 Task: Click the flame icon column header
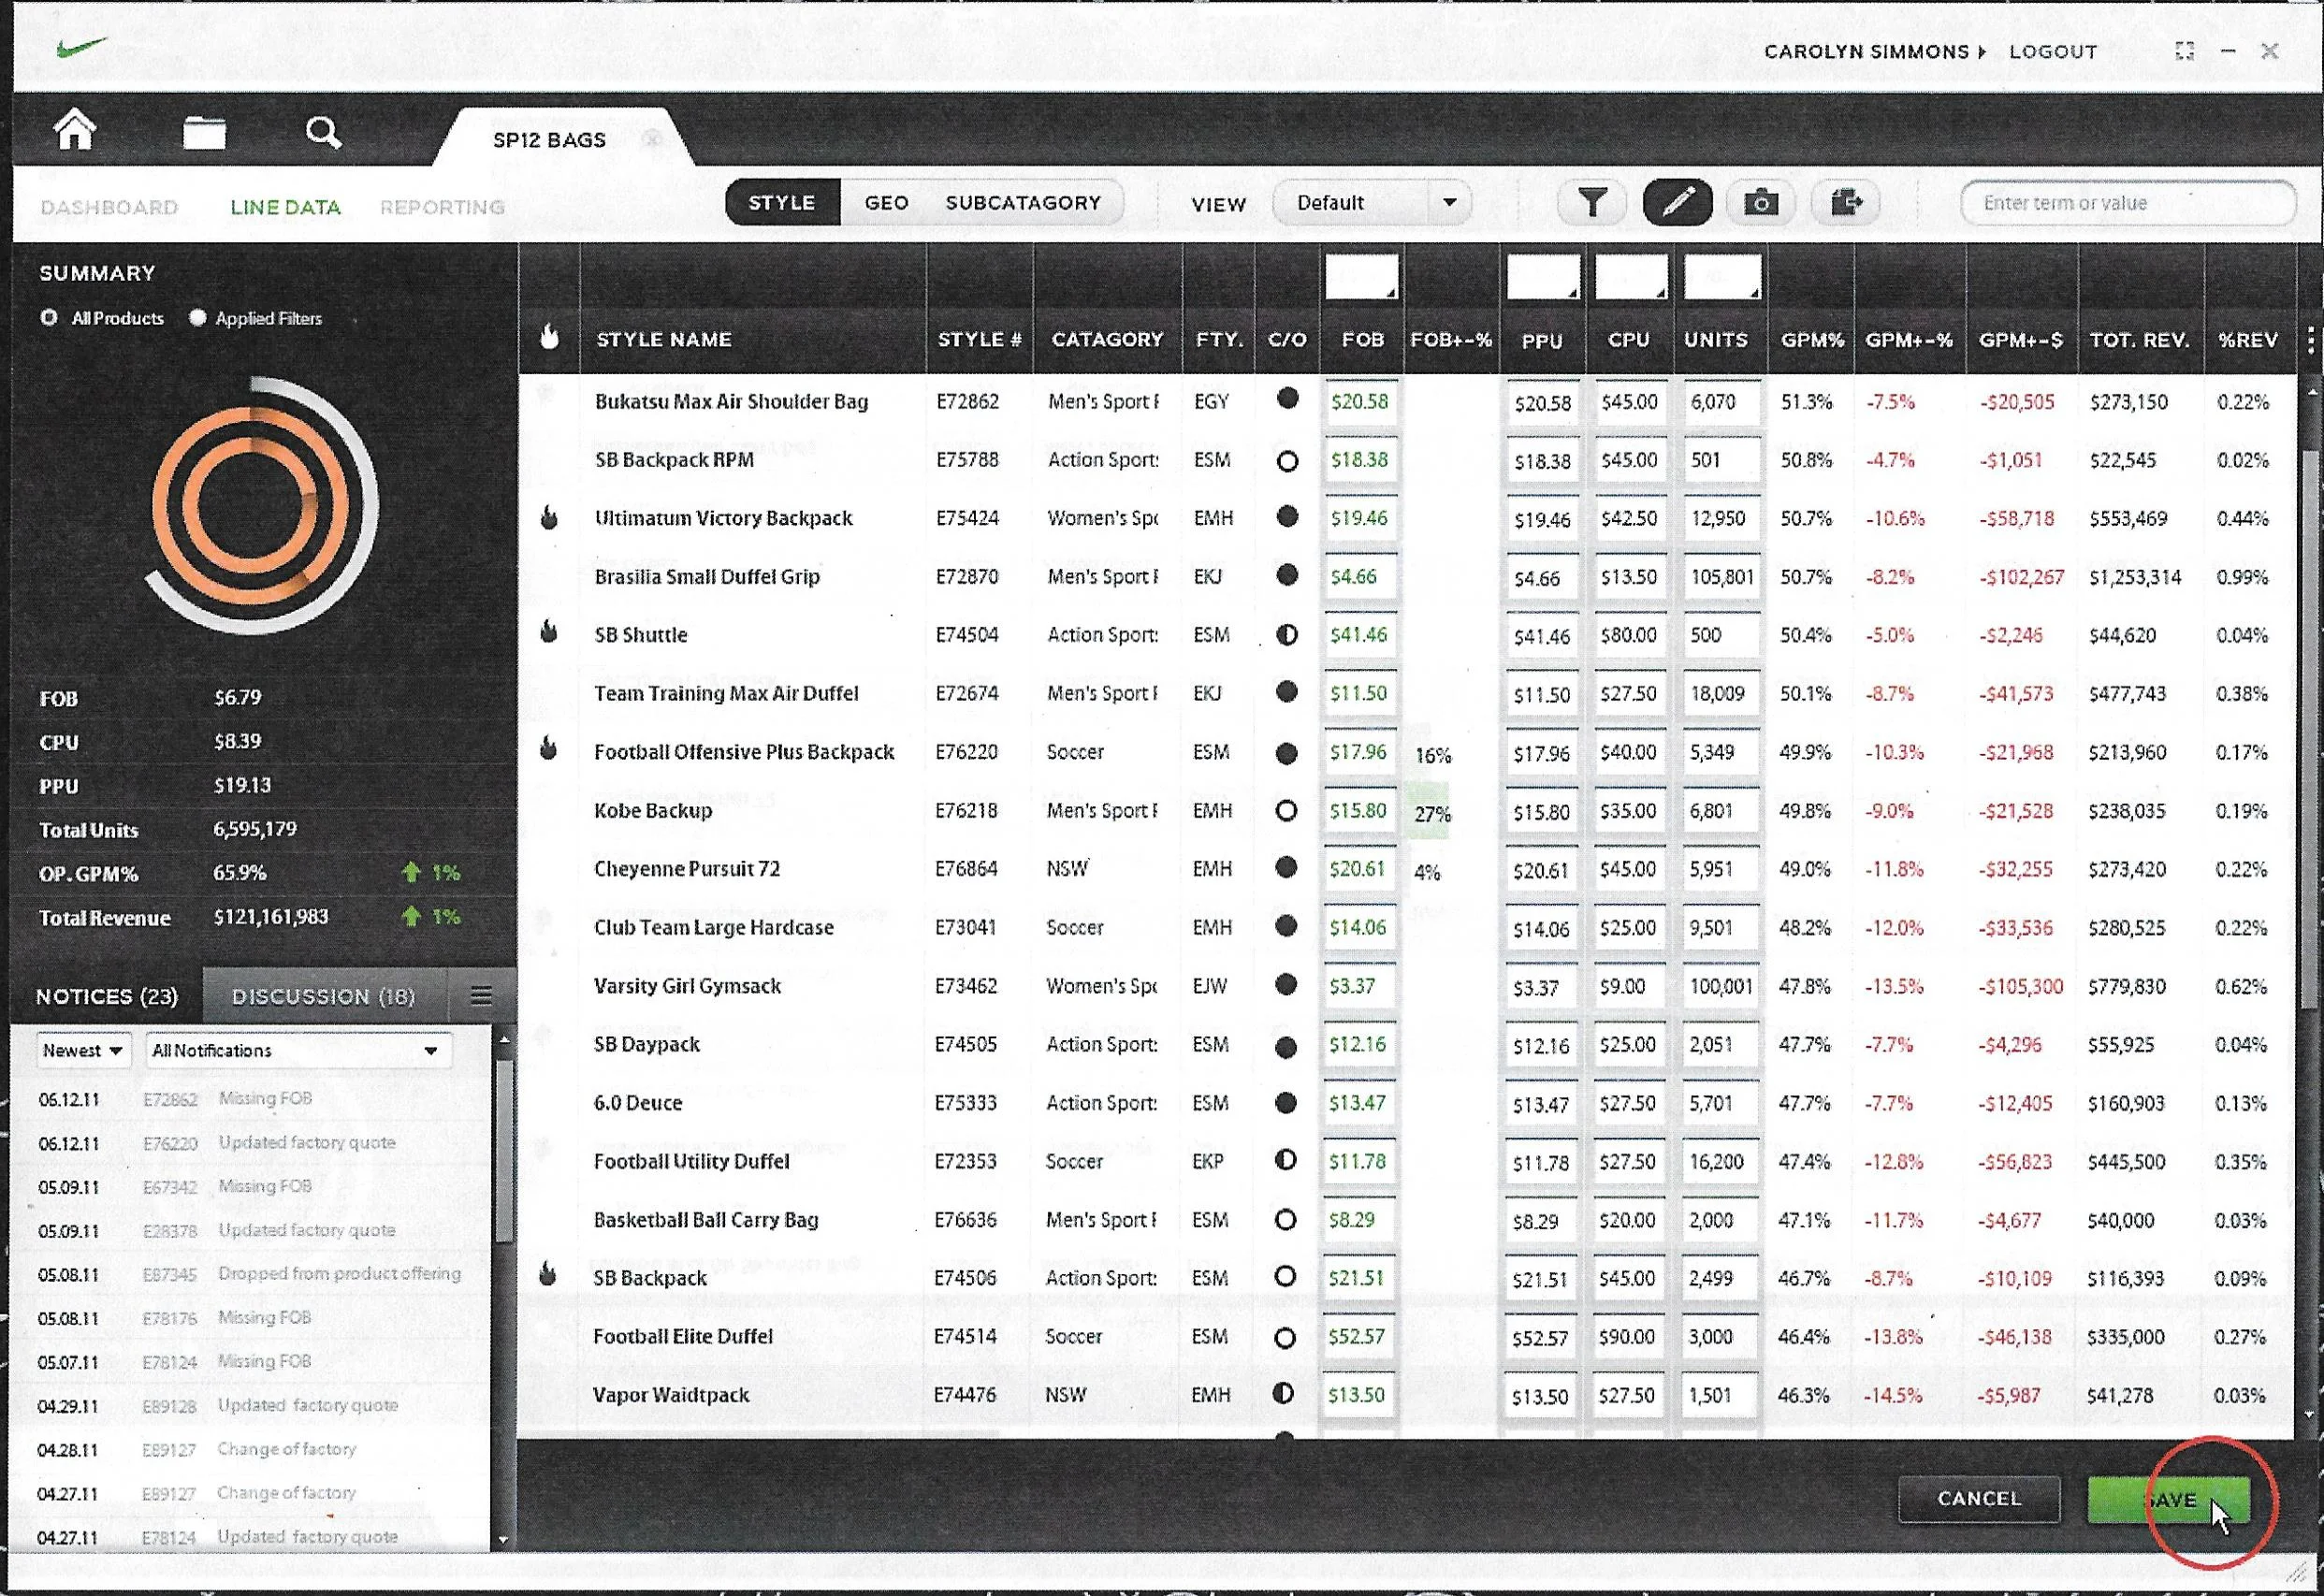click(x=549, y=338)
